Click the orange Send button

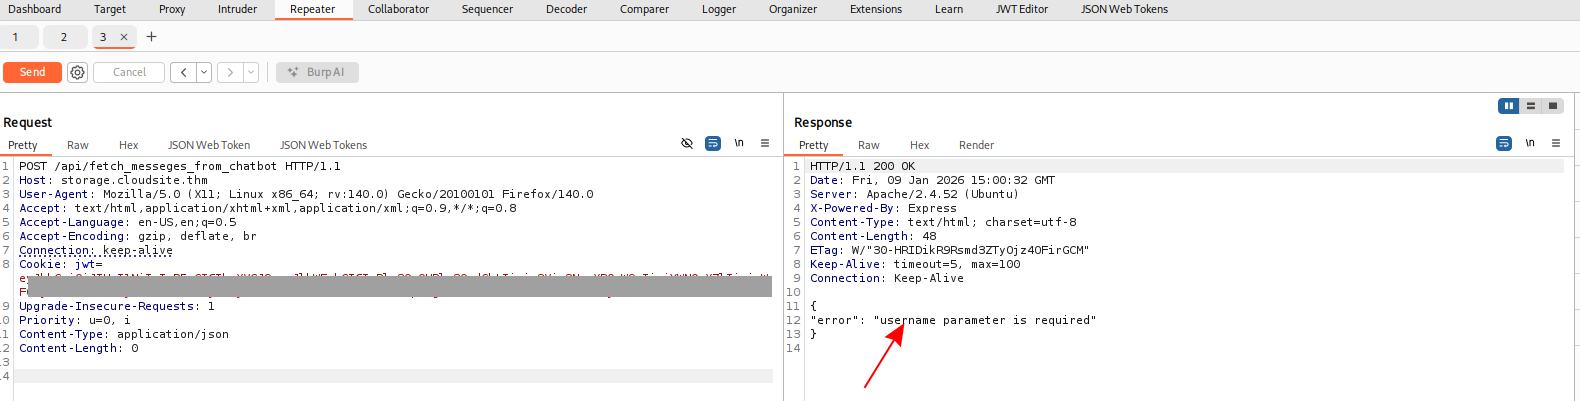click(x=32, y=72)
